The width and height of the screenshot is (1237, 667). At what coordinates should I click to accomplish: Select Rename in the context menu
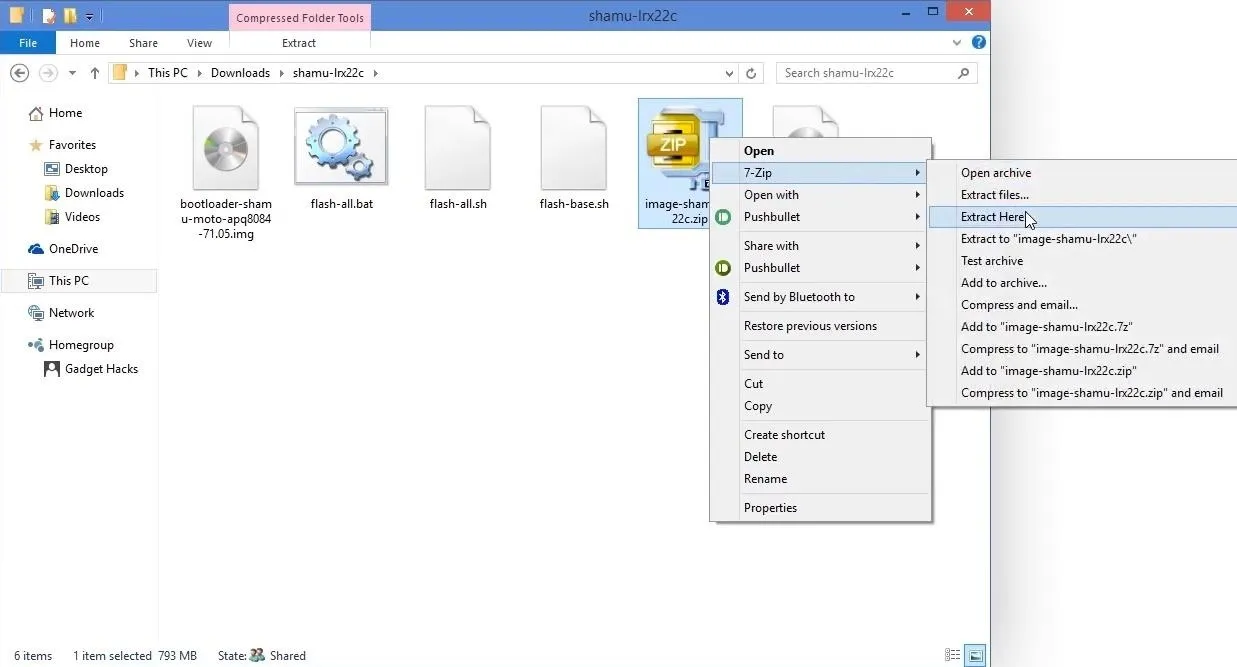click(x=821, y=479)
